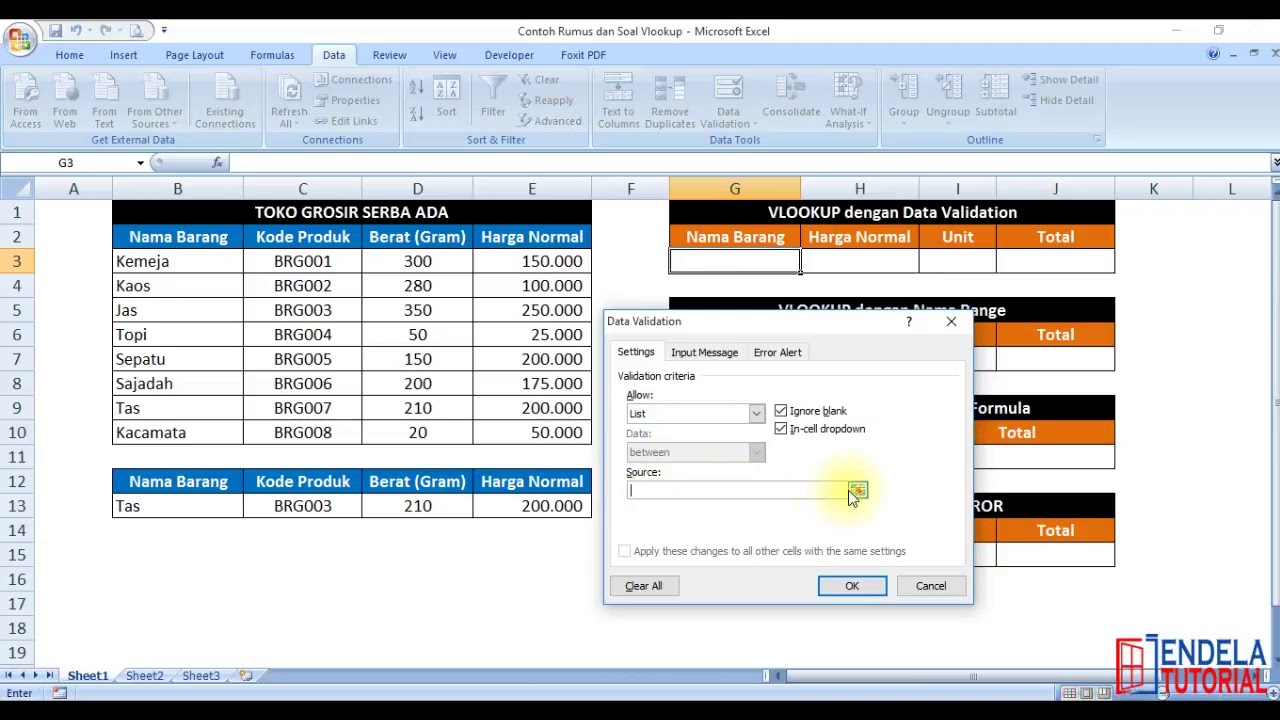Viewport: 1280px width, 720px height.
Task: Switch to the Insert ribbon tab
Action: coord(124,55)
